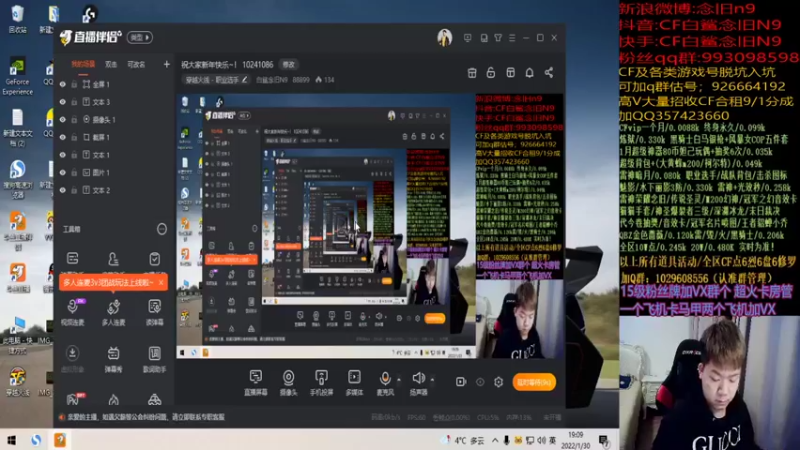Open the toolbox person-list tool icon
The image size is (800, 450).
point(113,259)
